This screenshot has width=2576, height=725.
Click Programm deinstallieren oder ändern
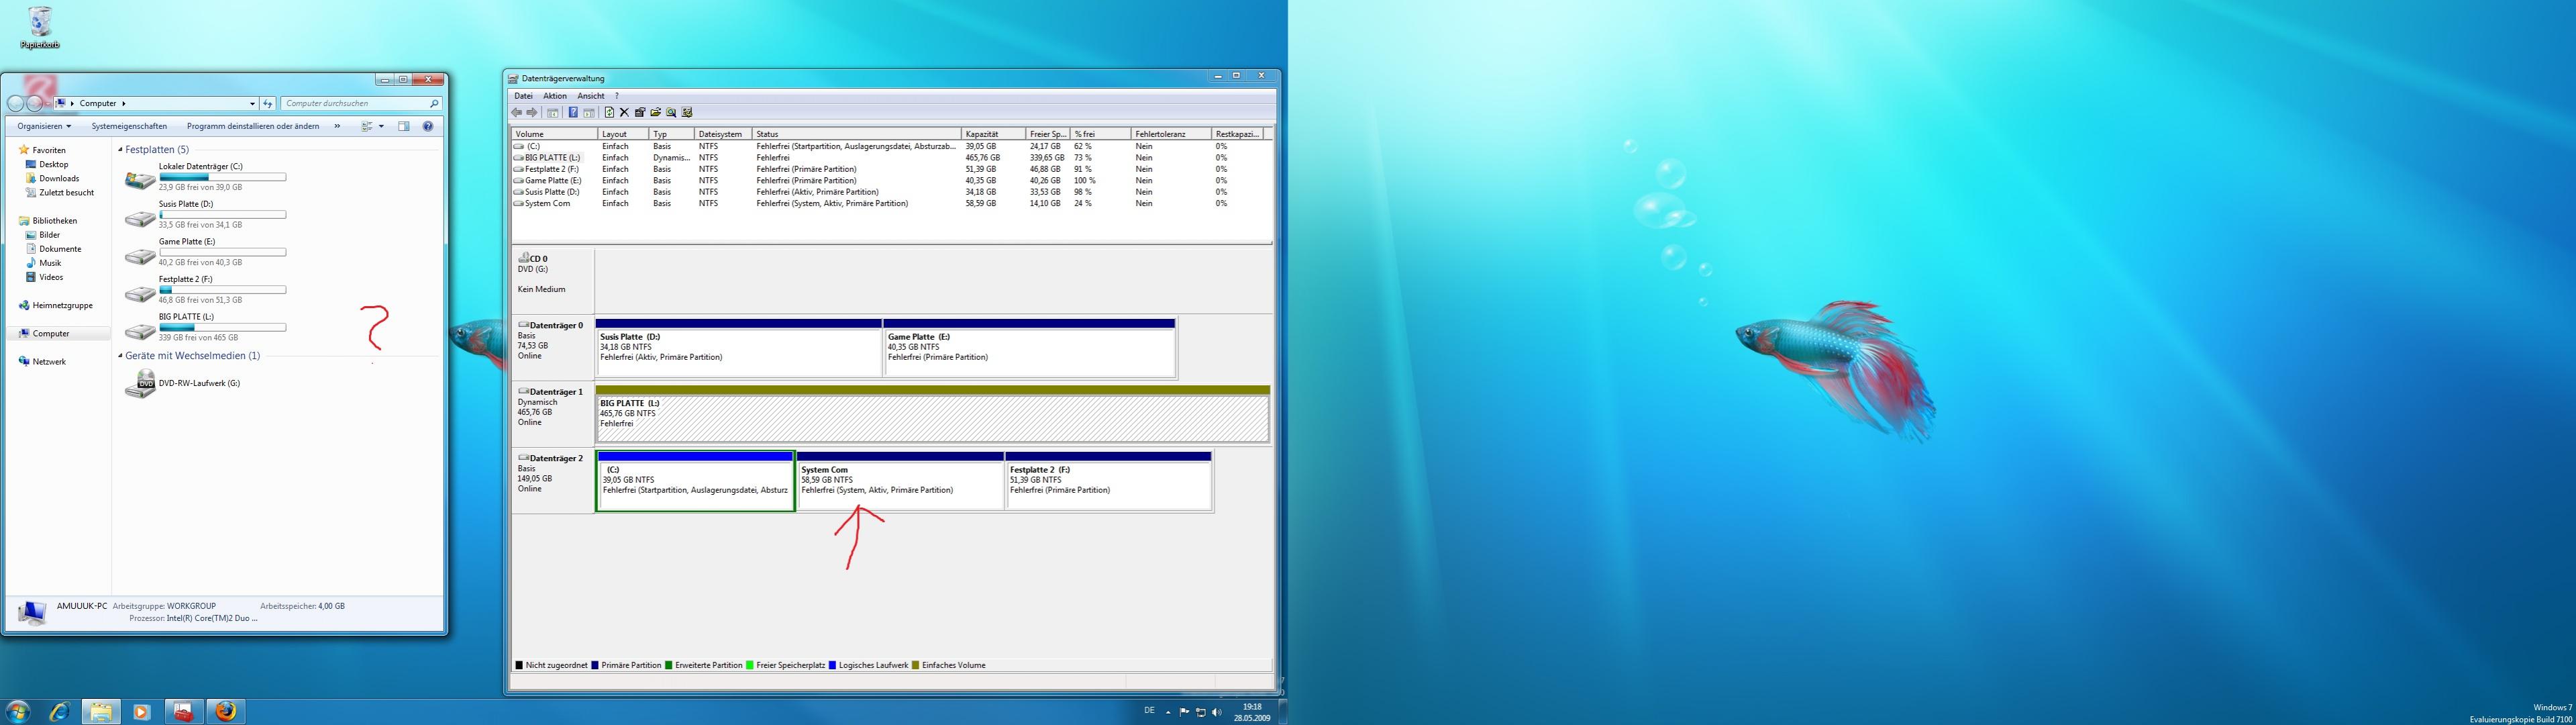point(253,127)
